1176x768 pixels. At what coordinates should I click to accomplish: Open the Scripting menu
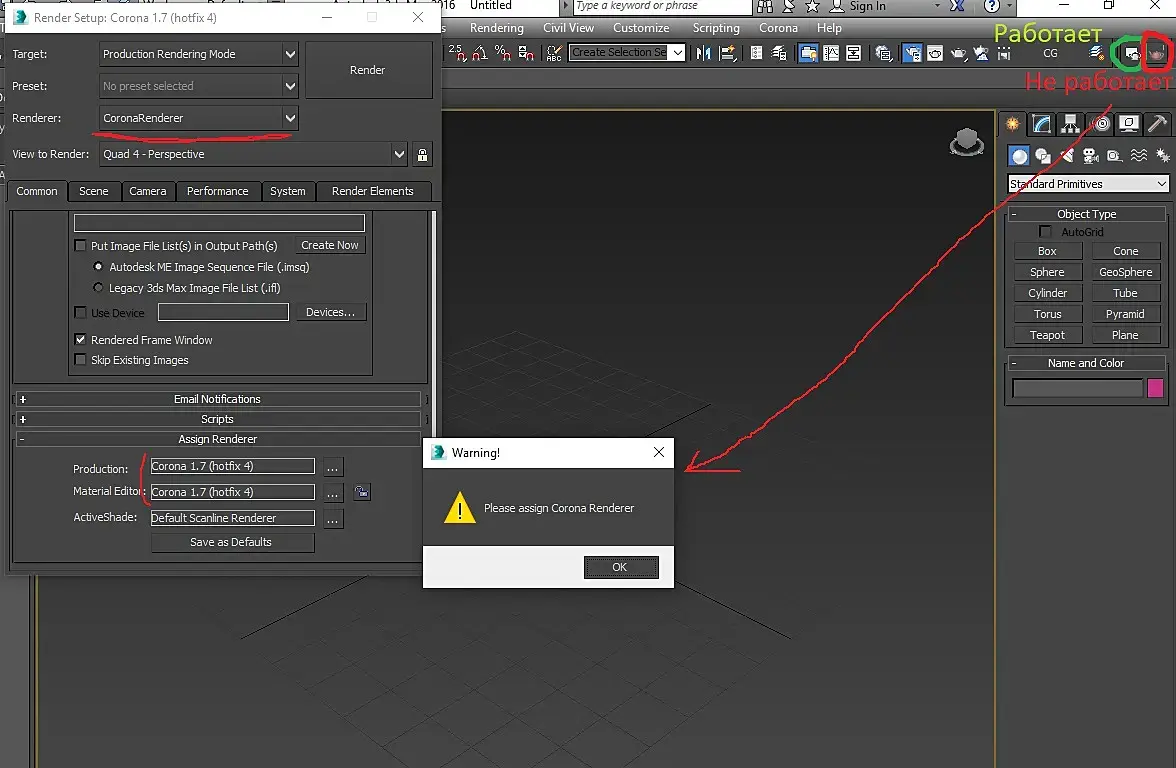tap(716, 28)
